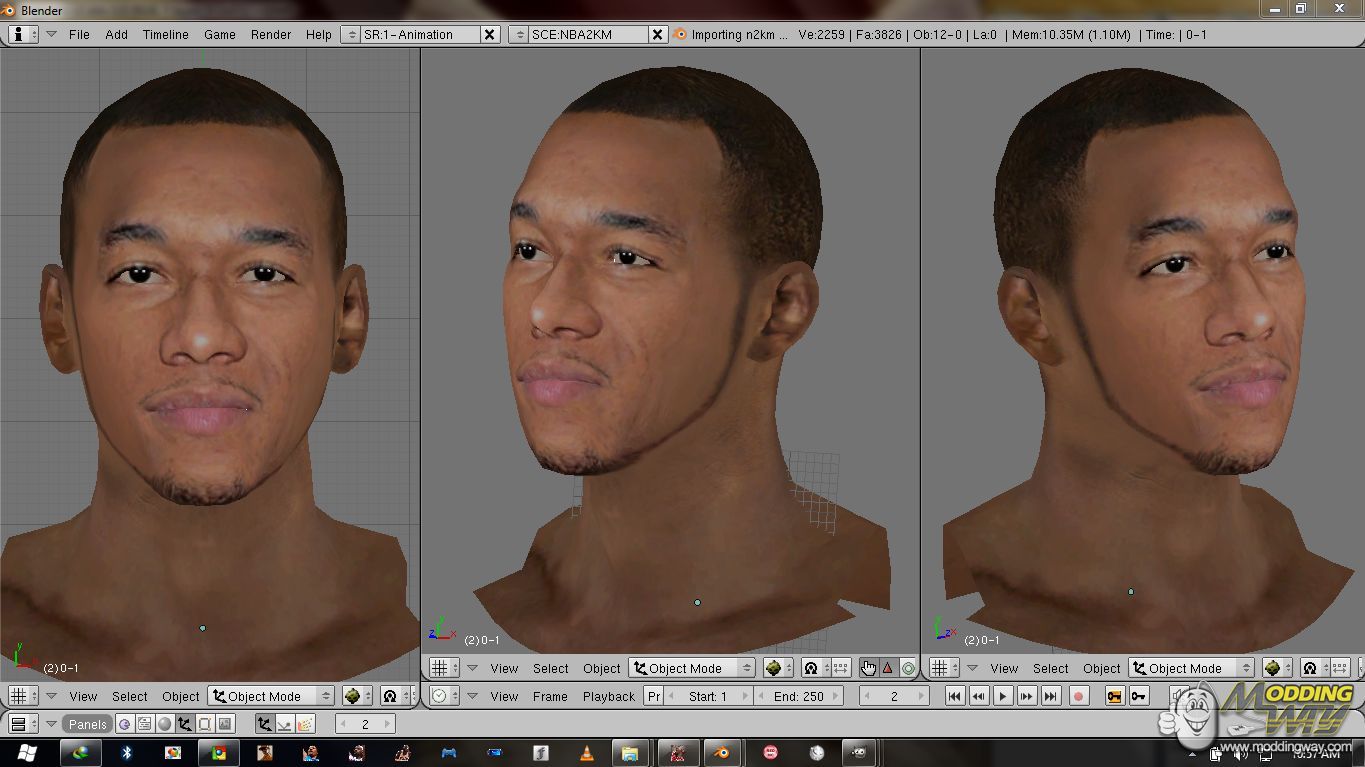The height and width of the screenshot is (767, 1365).
Task: Open Object Mode dropdown in left viewport
Action: tap(271, 696)
